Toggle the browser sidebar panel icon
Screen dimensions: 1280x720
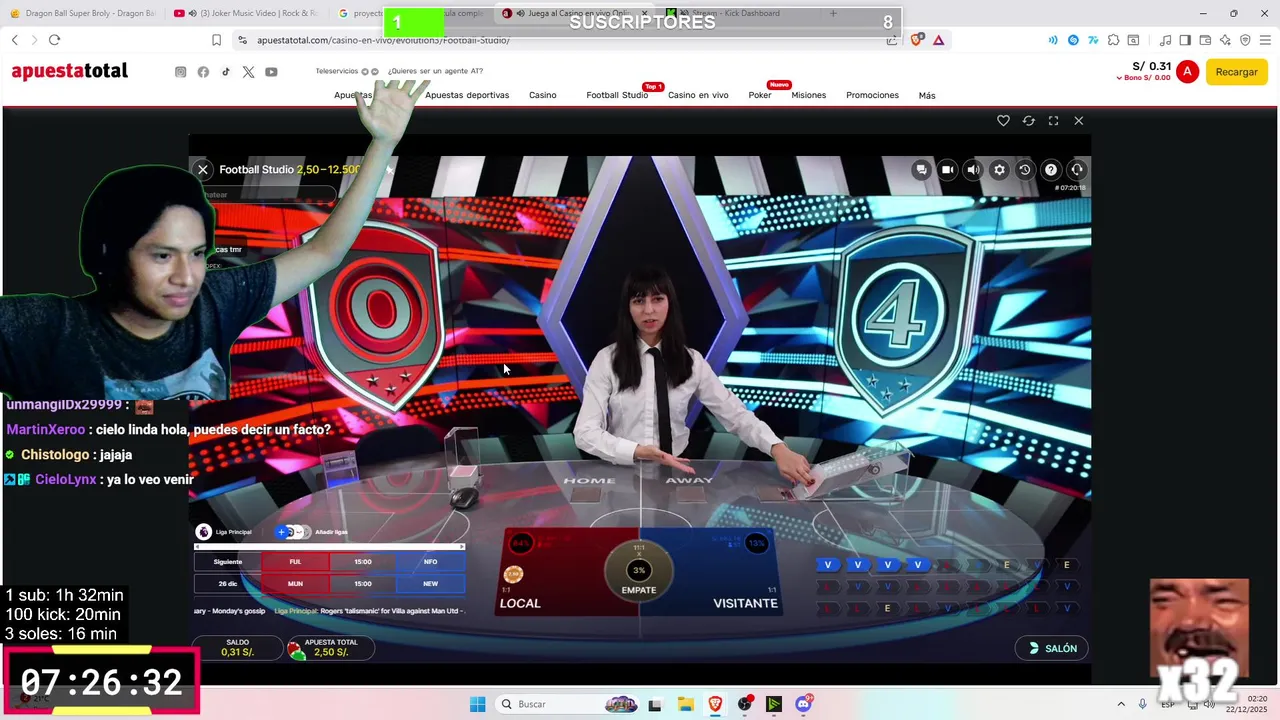click(x=1185, y=40)
